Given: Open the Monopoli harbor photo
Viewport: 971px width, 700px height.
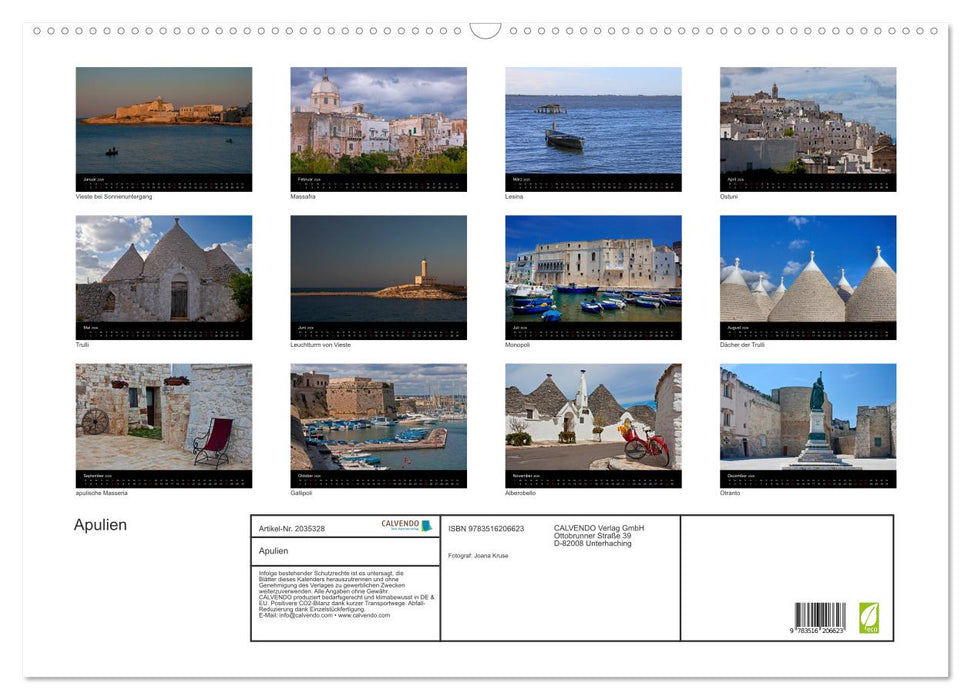Looking at the screenshot, I should coord(593,269).
